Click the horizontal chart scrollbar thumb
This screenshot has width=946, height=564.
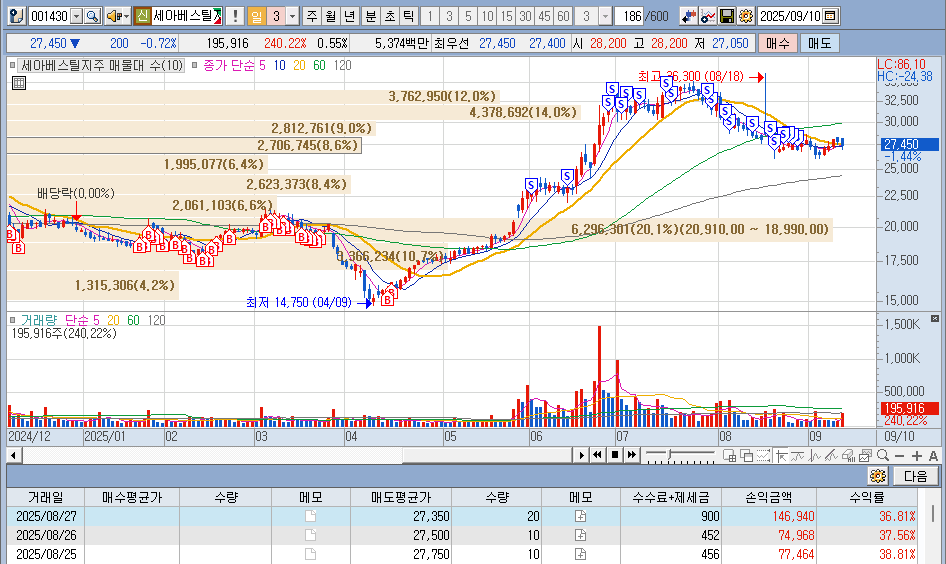click(x=486, y=455)
